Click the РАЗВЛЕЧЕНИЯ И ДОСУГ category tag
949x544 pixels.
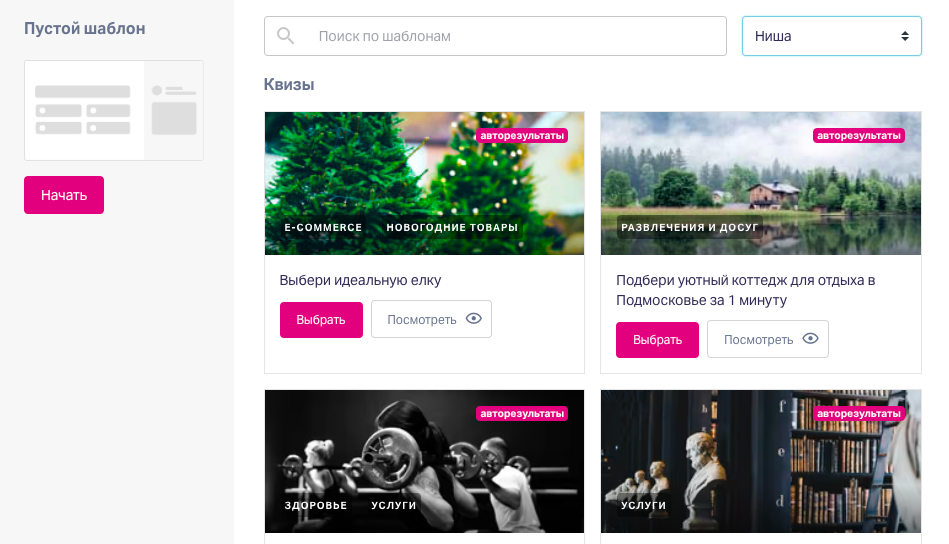[689, 228]
